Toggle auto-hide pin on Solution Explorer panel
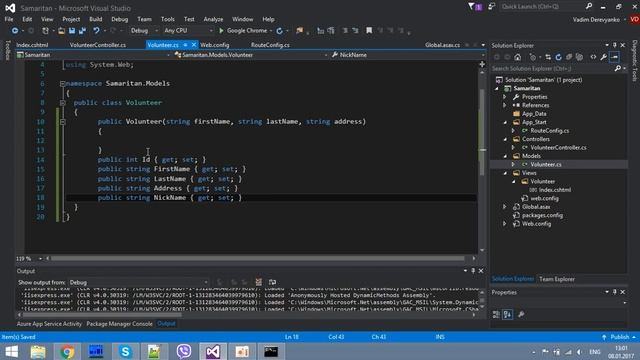 [615, 45]
